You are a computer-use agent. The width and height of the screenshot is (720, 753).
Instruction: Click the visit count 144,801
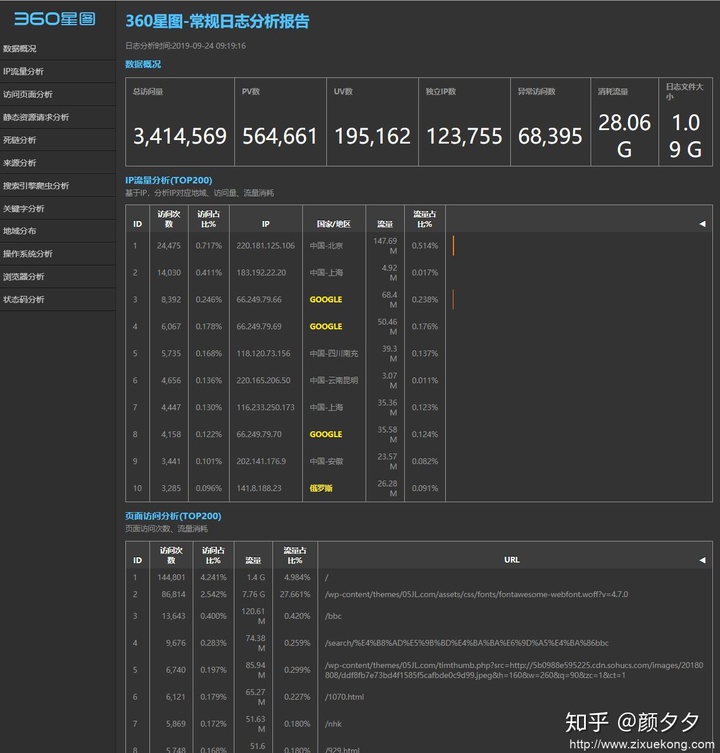pos(171,577)
